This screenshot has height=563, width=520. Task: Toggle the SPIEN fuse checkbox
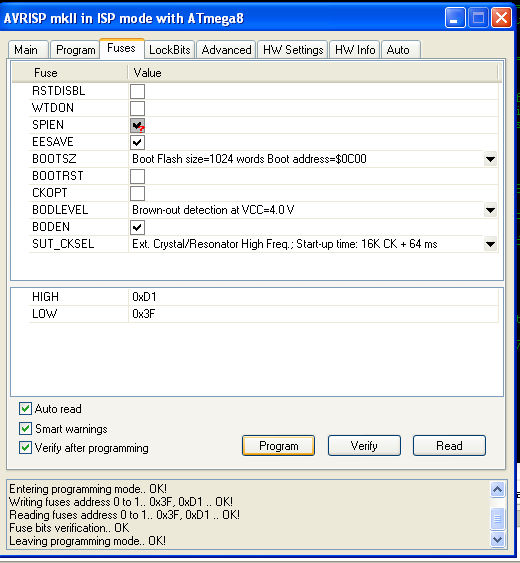137,125
